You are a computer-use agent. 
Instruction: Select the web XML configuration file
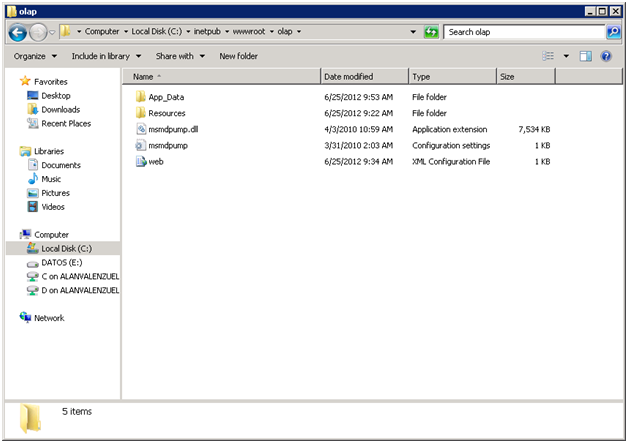[155, 161]
